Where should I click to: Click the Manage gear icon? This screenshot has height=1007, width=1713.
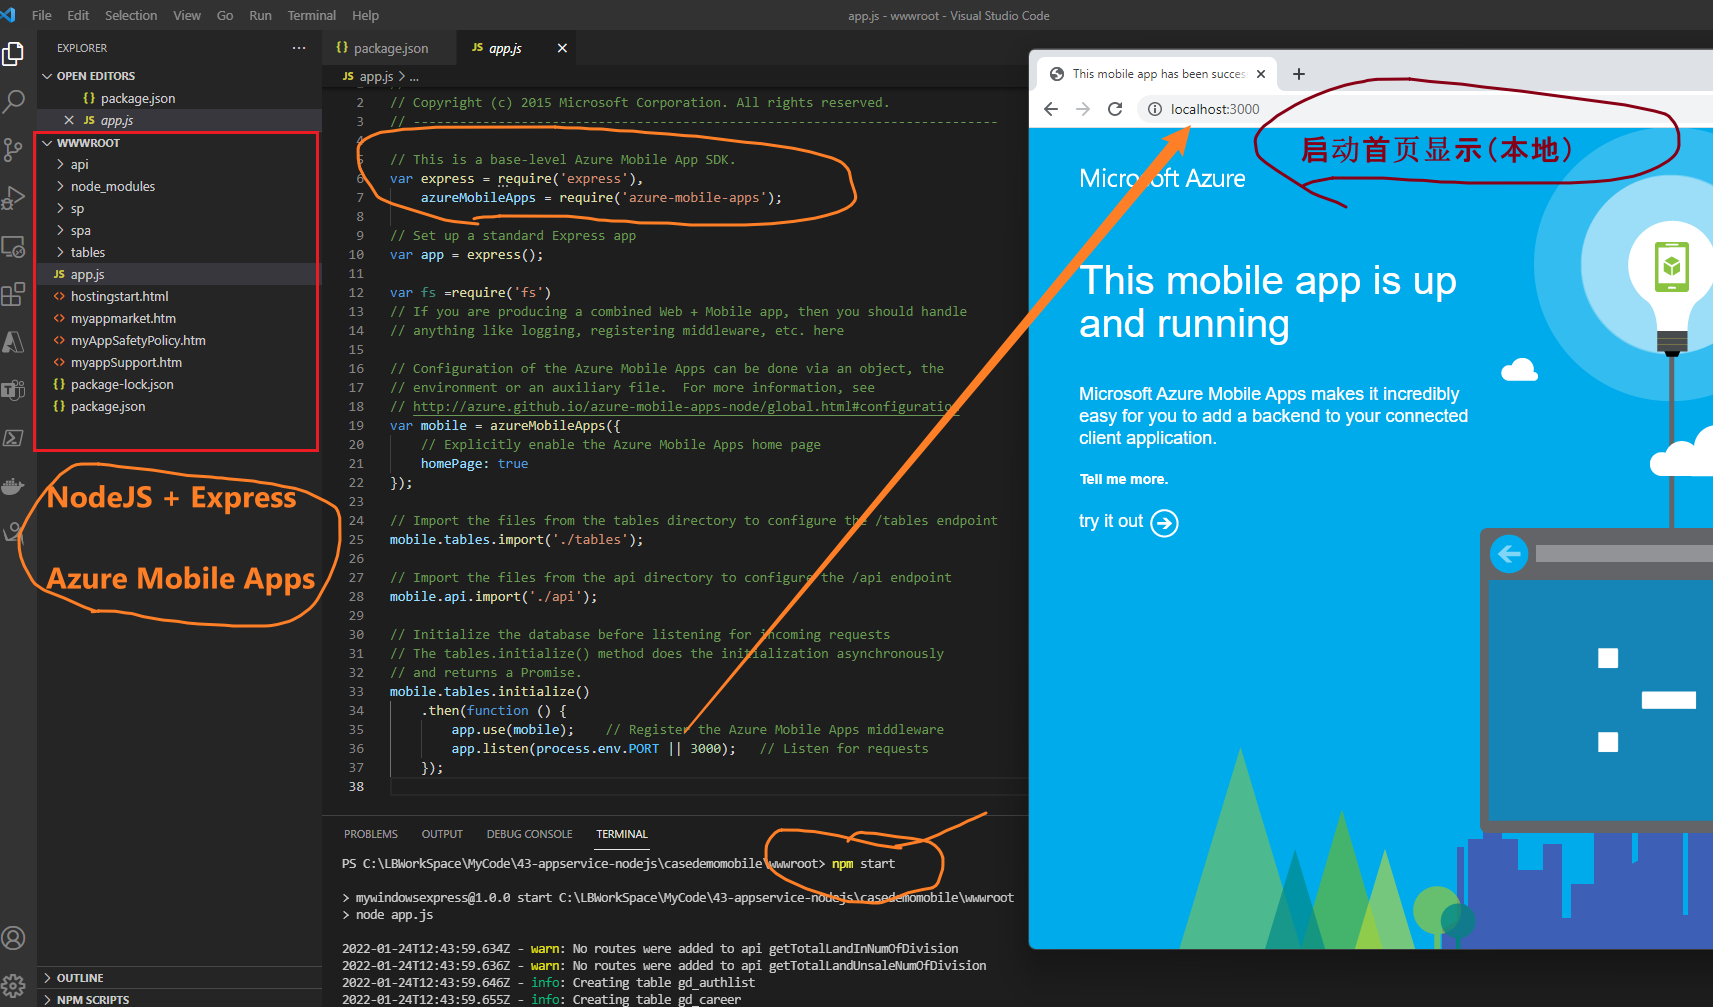point(14,985)
